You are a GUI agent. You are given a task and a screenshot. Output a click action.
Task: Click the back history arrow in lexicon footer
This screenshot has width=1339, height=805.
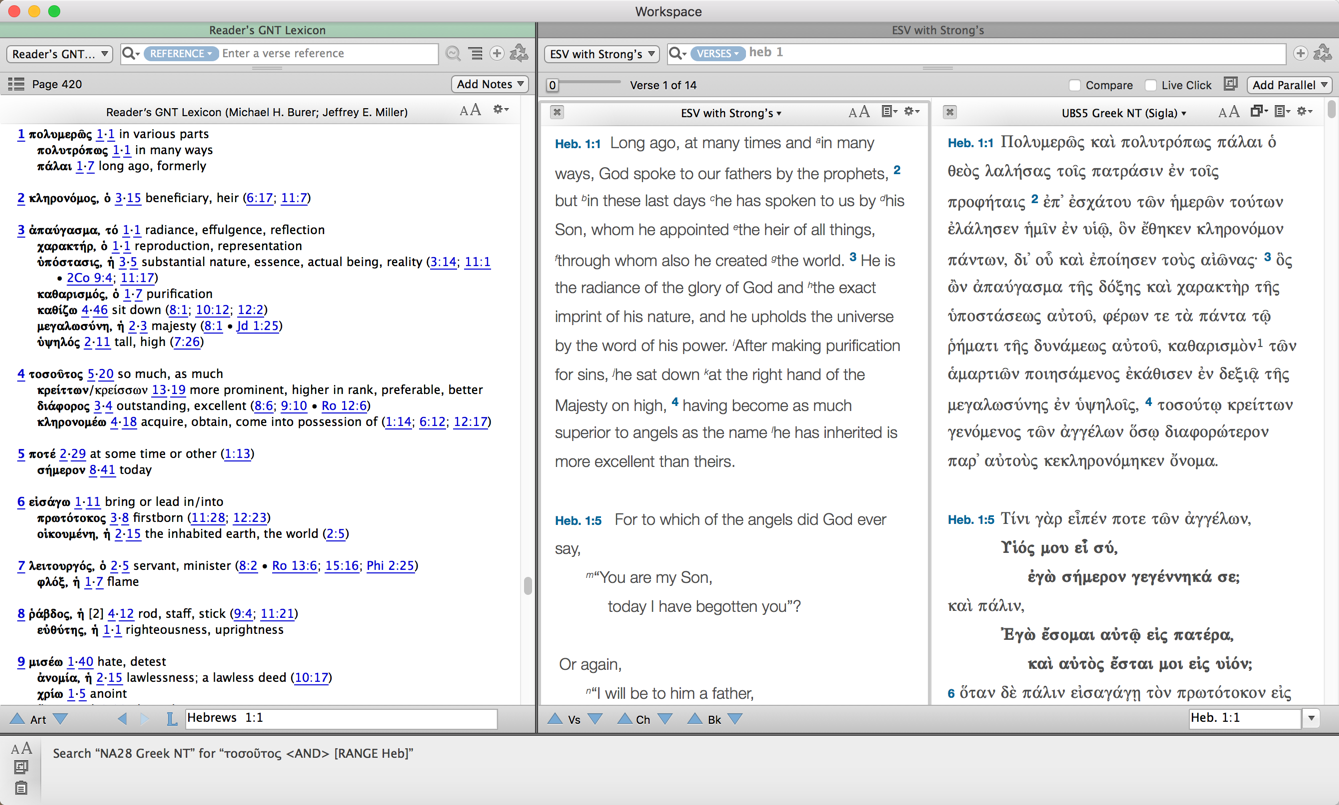[122, 719]
